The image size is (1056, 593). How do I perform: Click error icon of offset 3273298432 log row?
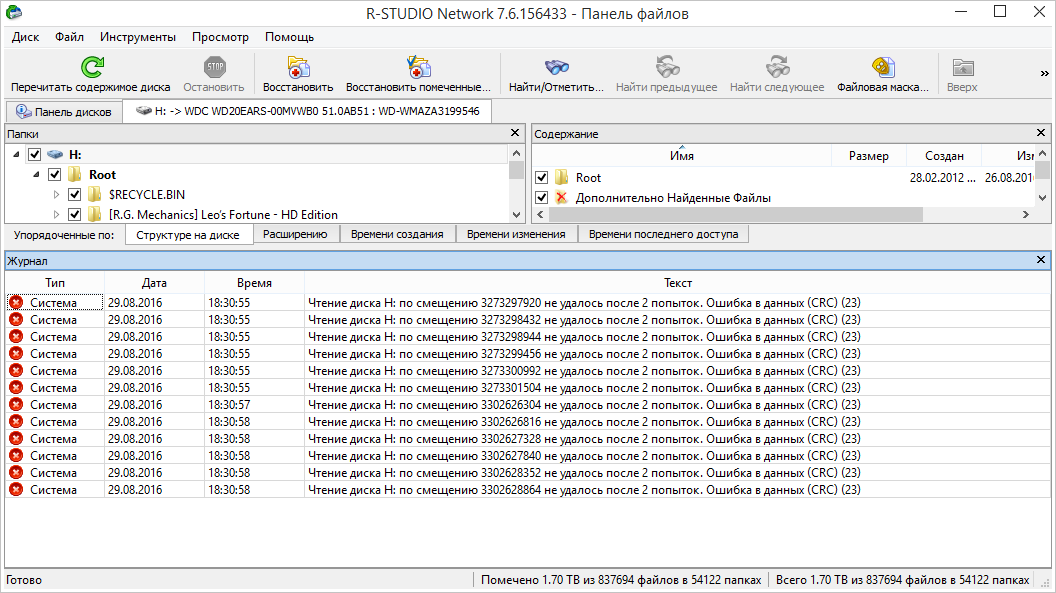pyautogui.click(x=16, y=320)
